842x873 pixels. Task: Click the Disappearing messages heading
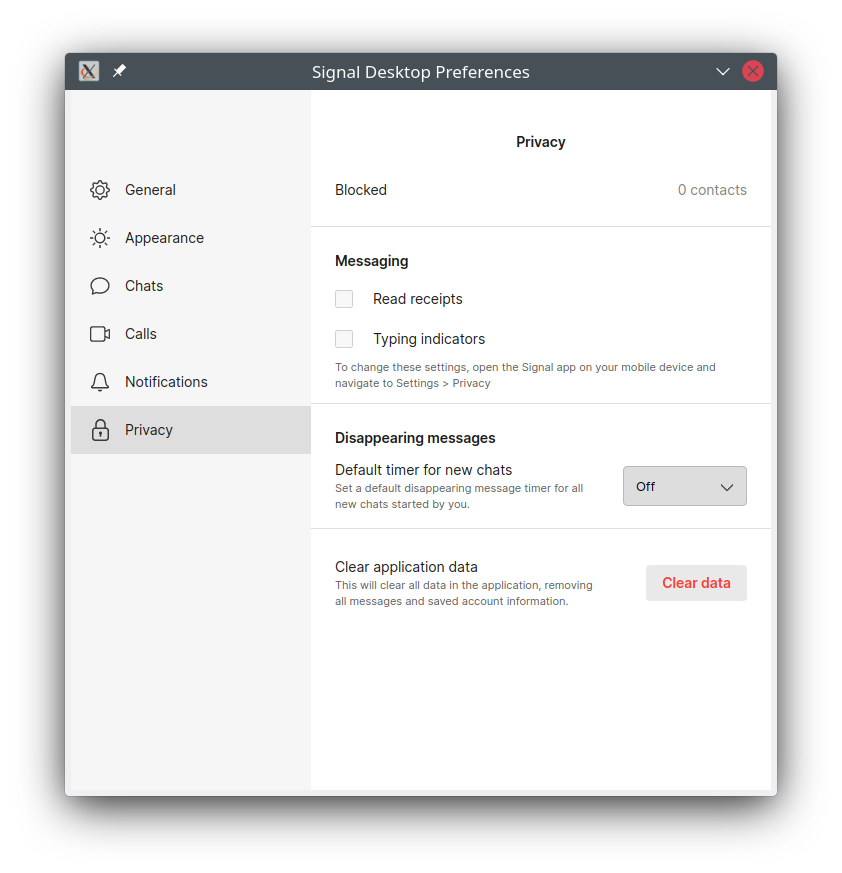[415, 438]
